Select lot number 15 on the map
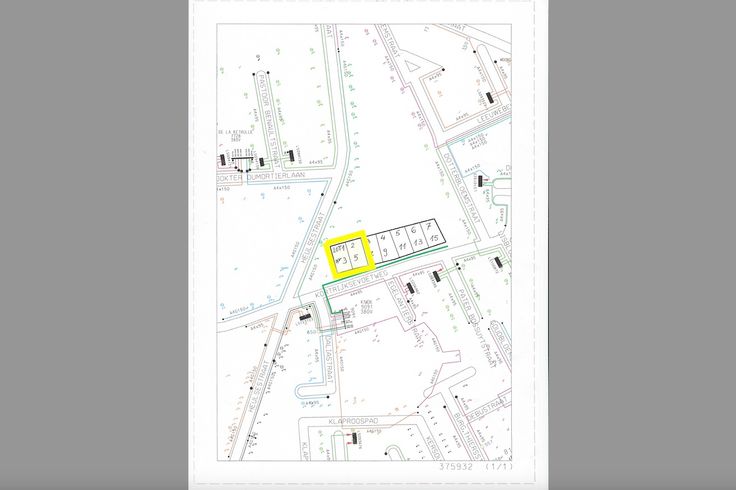The image size is (736, 490). (x=433, y=240)
